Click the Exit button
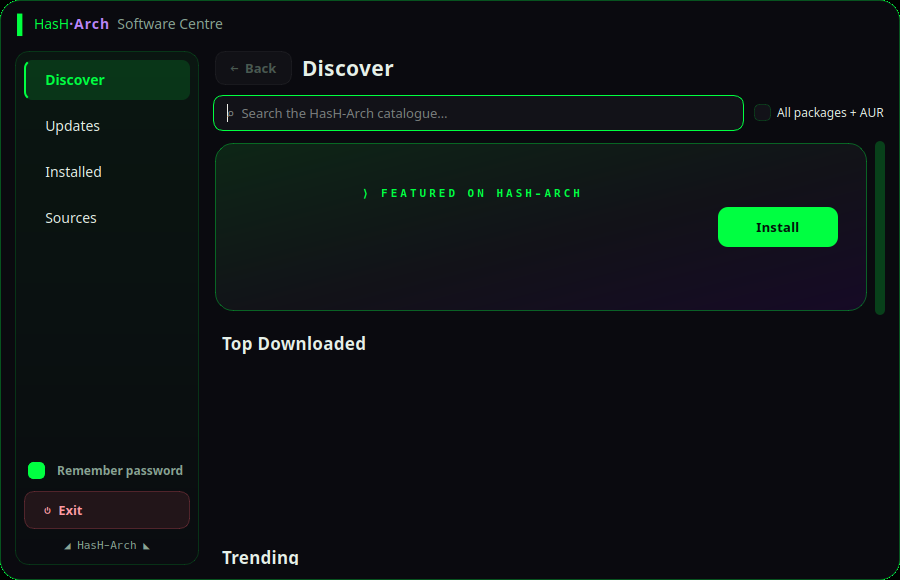This screenshot has width=900, height=580. 107,510
